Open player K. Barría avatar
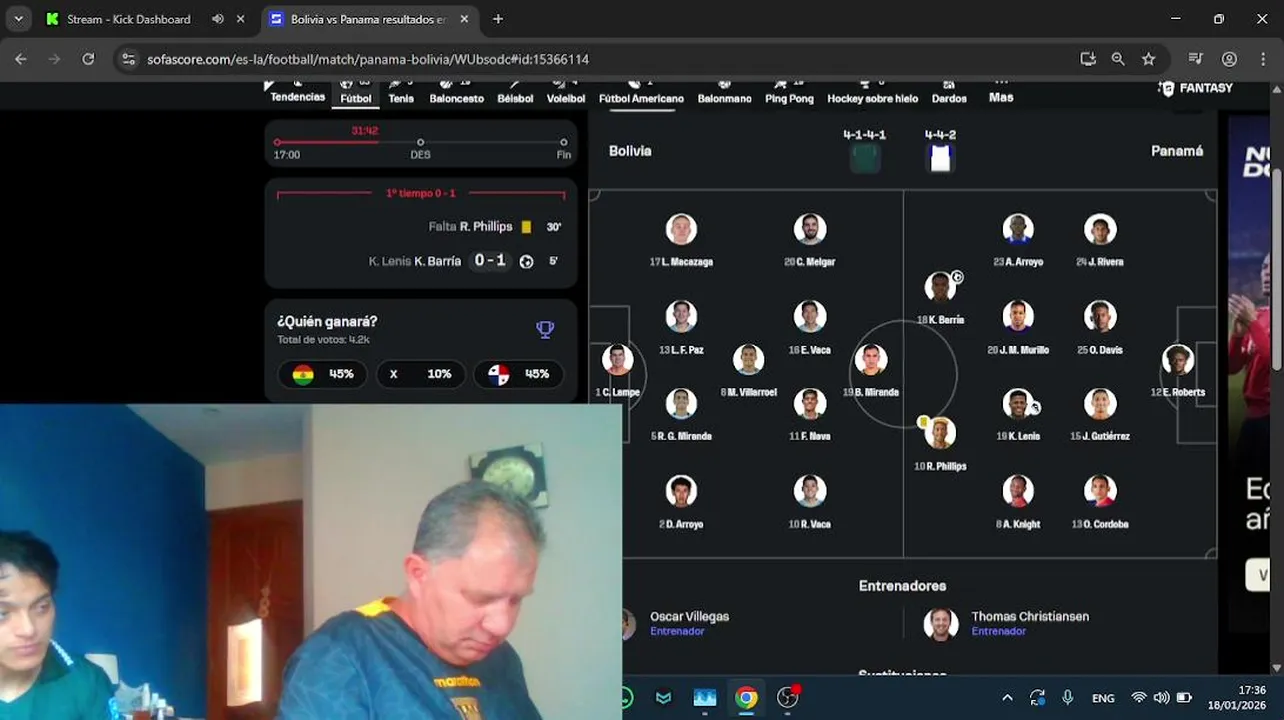 pos(940,288)
